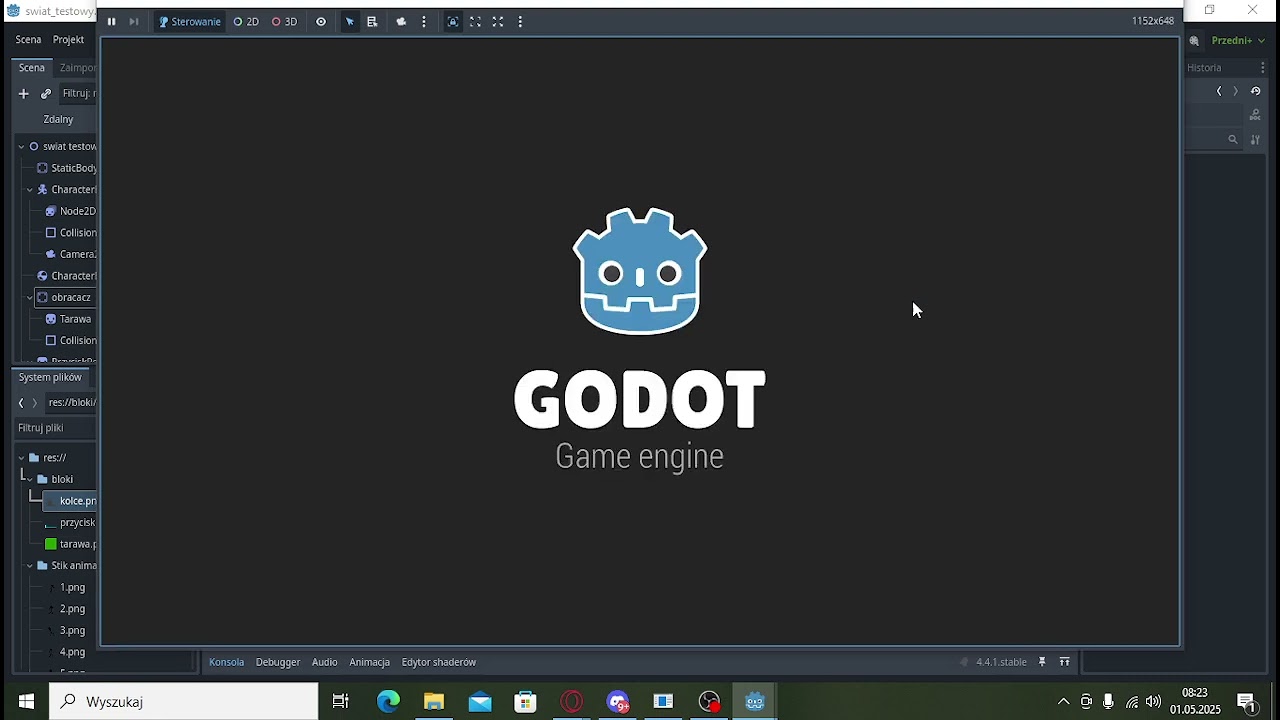Go forward in file system history
The width and height of the screenshot is (1280, 720).
35,403
